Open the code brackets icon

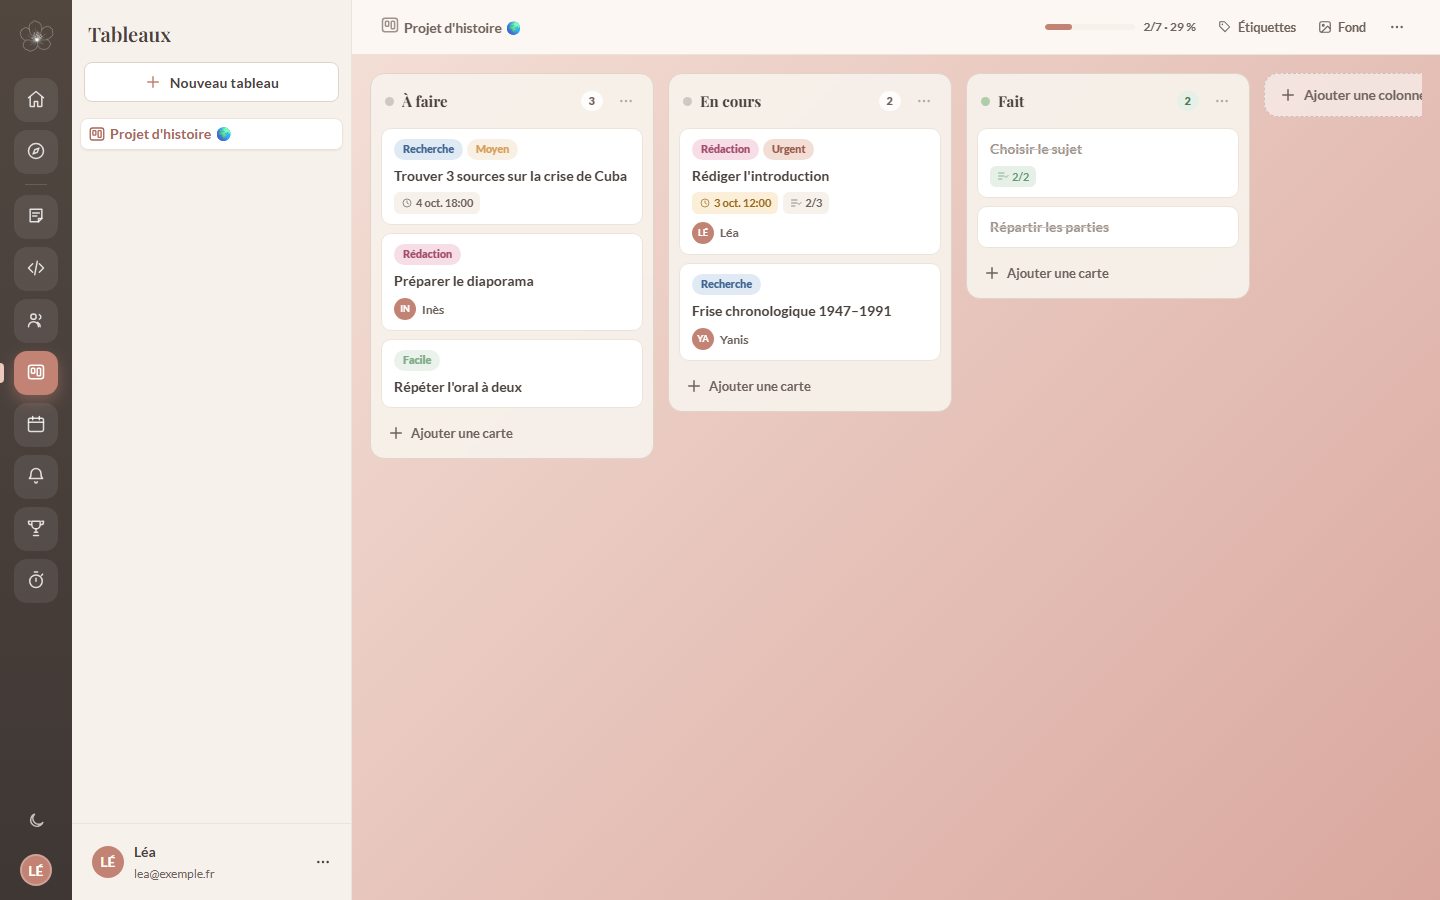click(36, 268)
